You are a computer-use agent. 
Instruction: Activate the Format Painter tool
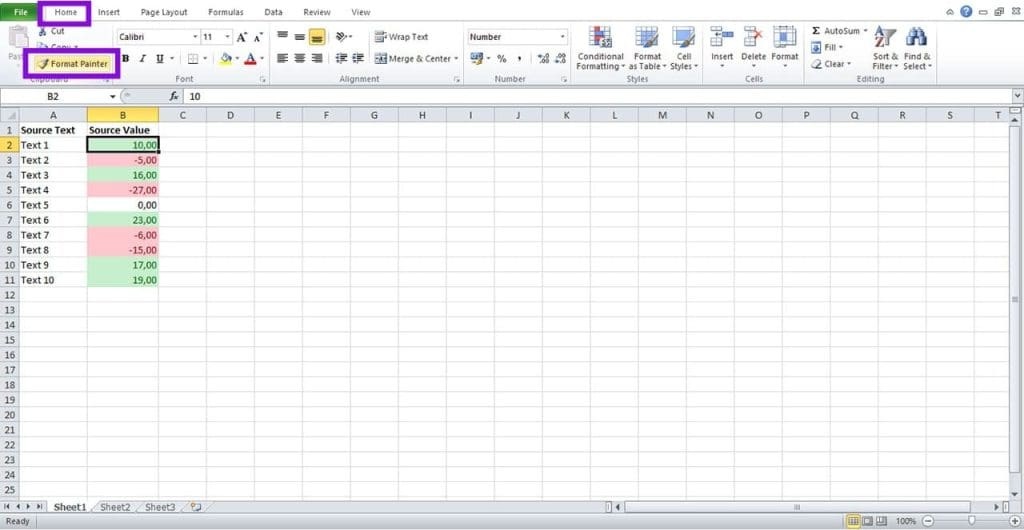click(72, 64)
